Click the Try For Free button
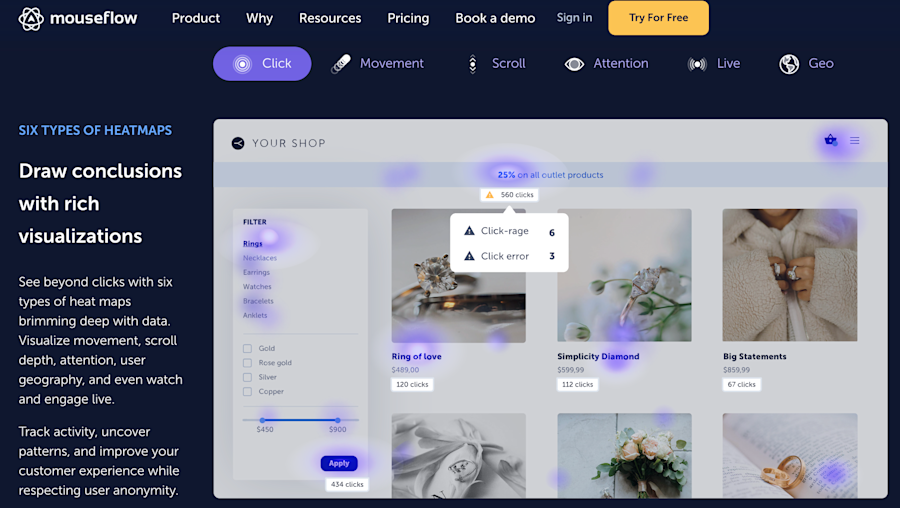This screenshot has height=508, width=900. 658,18
